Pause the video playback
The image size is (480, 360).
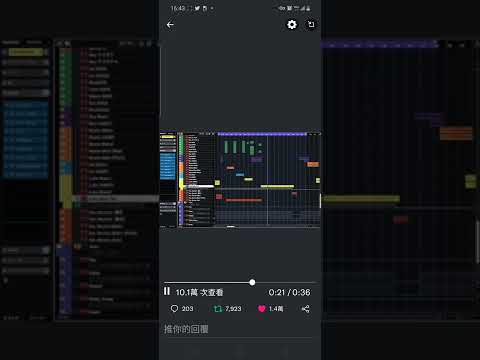coord(167,291)
